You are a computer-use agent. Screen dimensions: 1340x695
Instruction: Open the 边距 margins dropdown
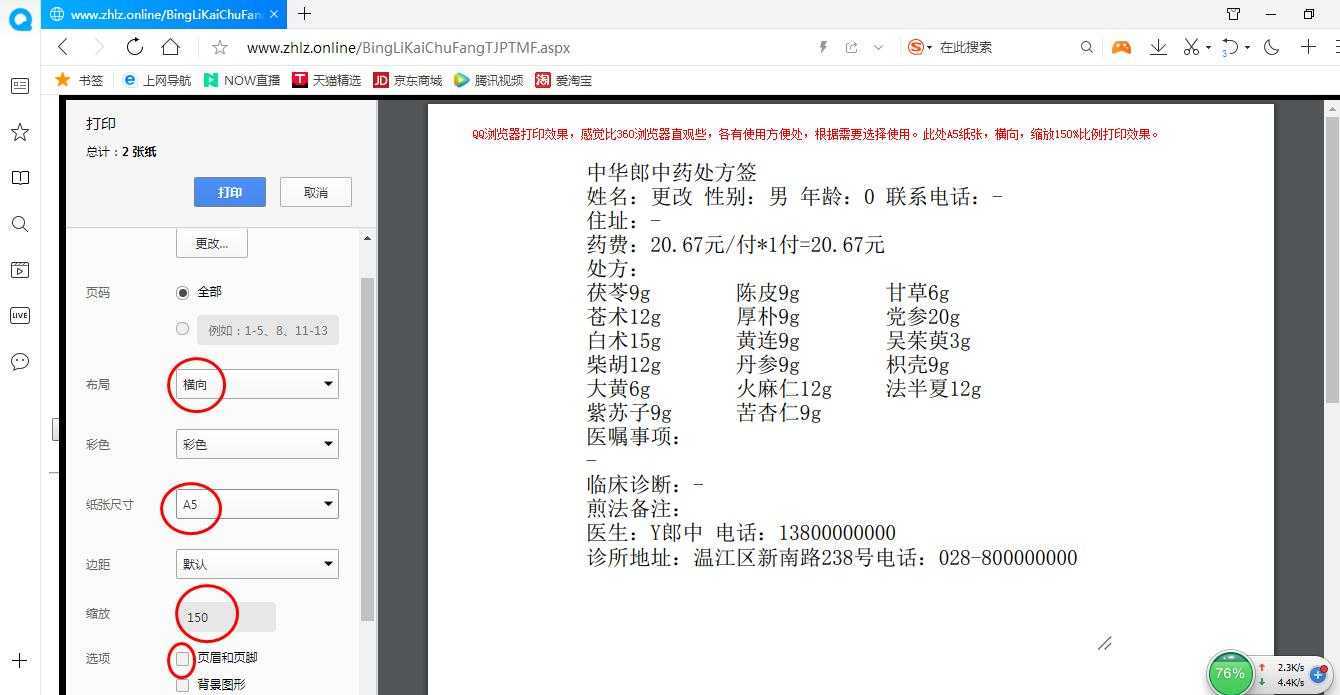pos(256,564)
